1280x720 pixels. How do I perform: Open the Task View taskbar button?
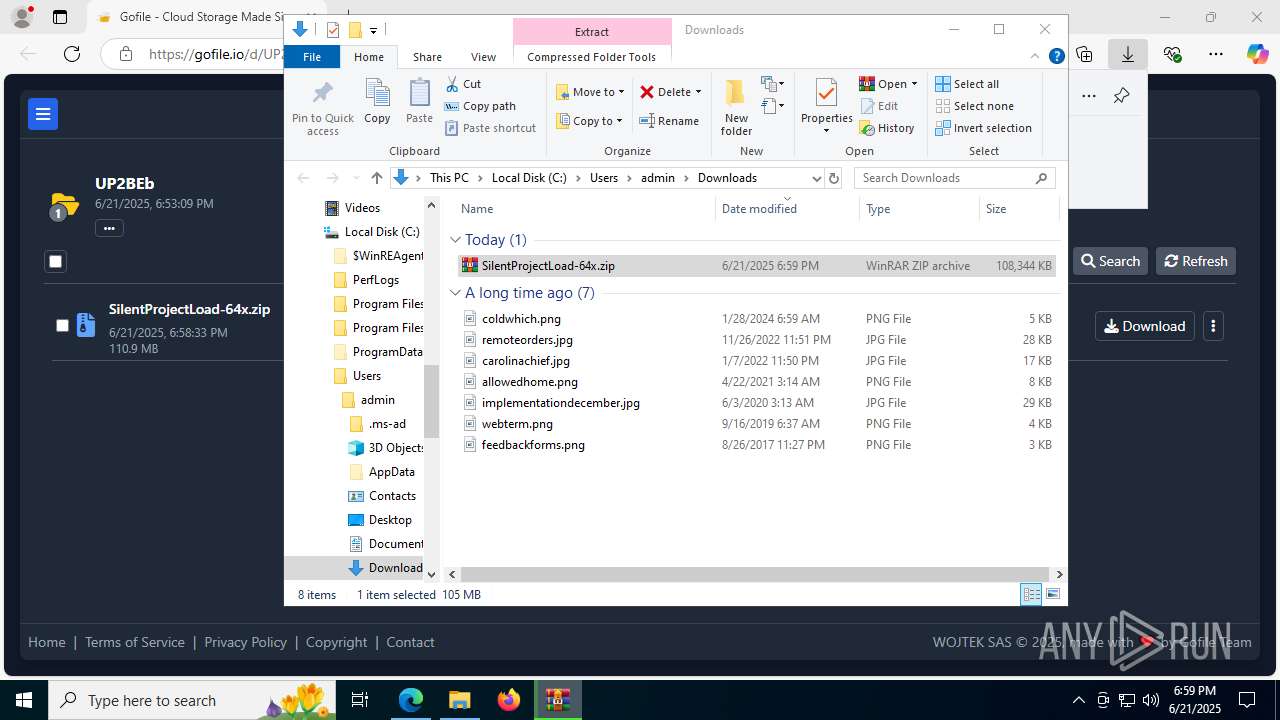pos(361,700)
